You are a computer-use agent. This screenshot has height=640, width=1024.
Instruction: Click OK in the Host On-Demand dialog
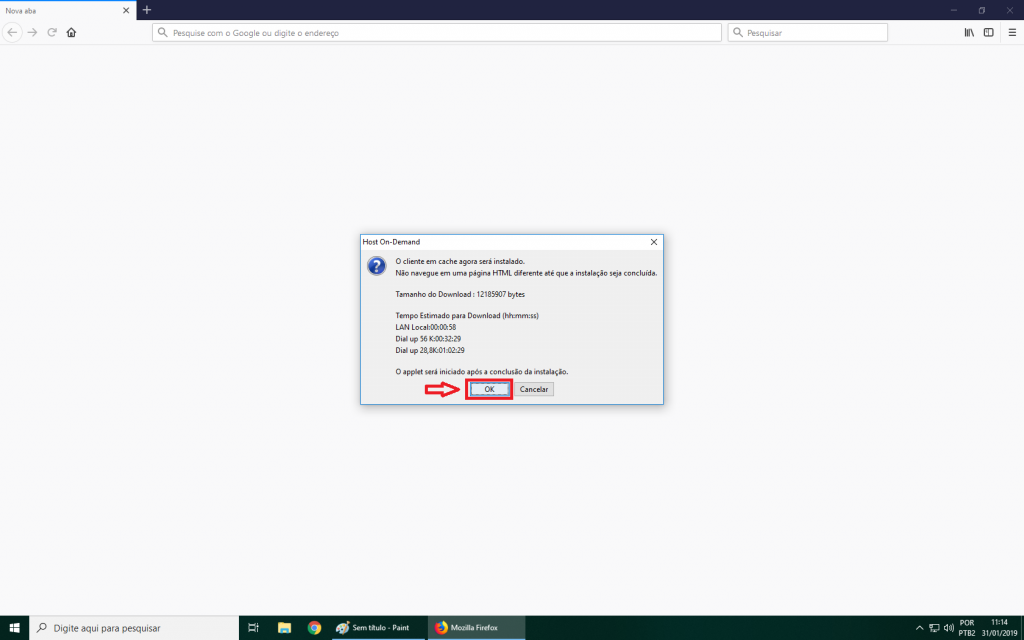click(x=489, y=389)
